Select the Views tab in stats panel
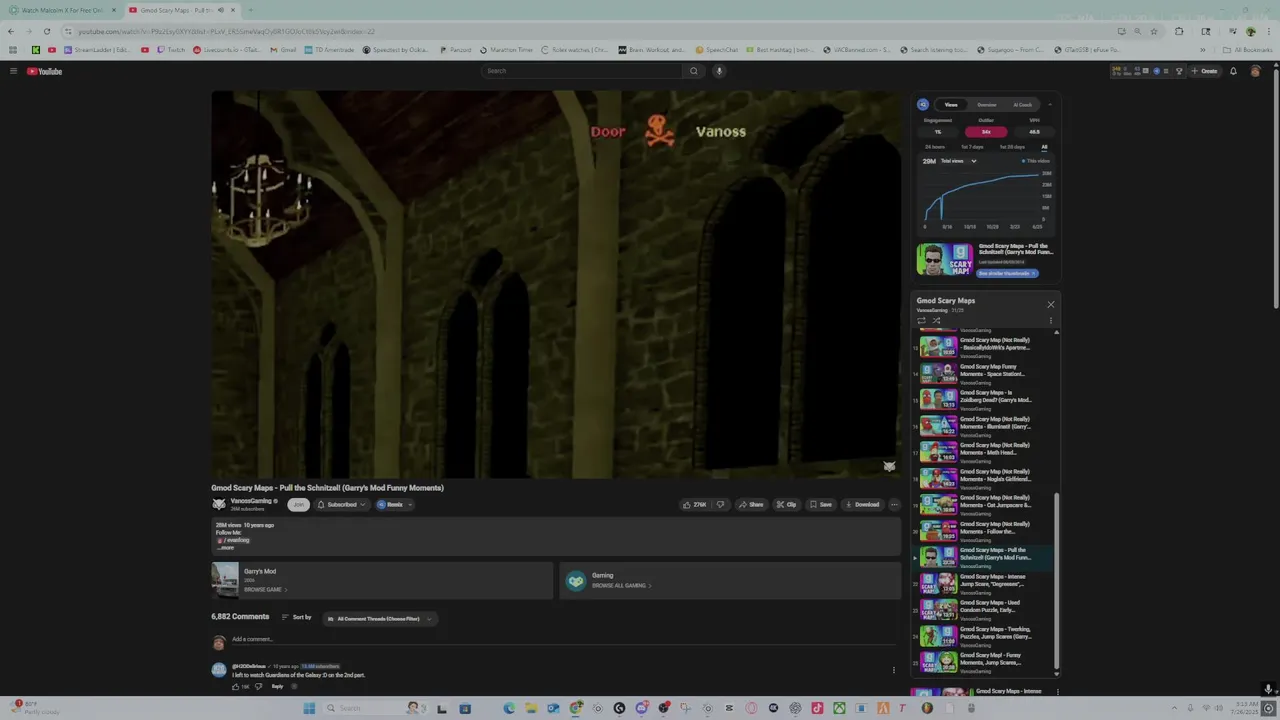 [951, 104]
